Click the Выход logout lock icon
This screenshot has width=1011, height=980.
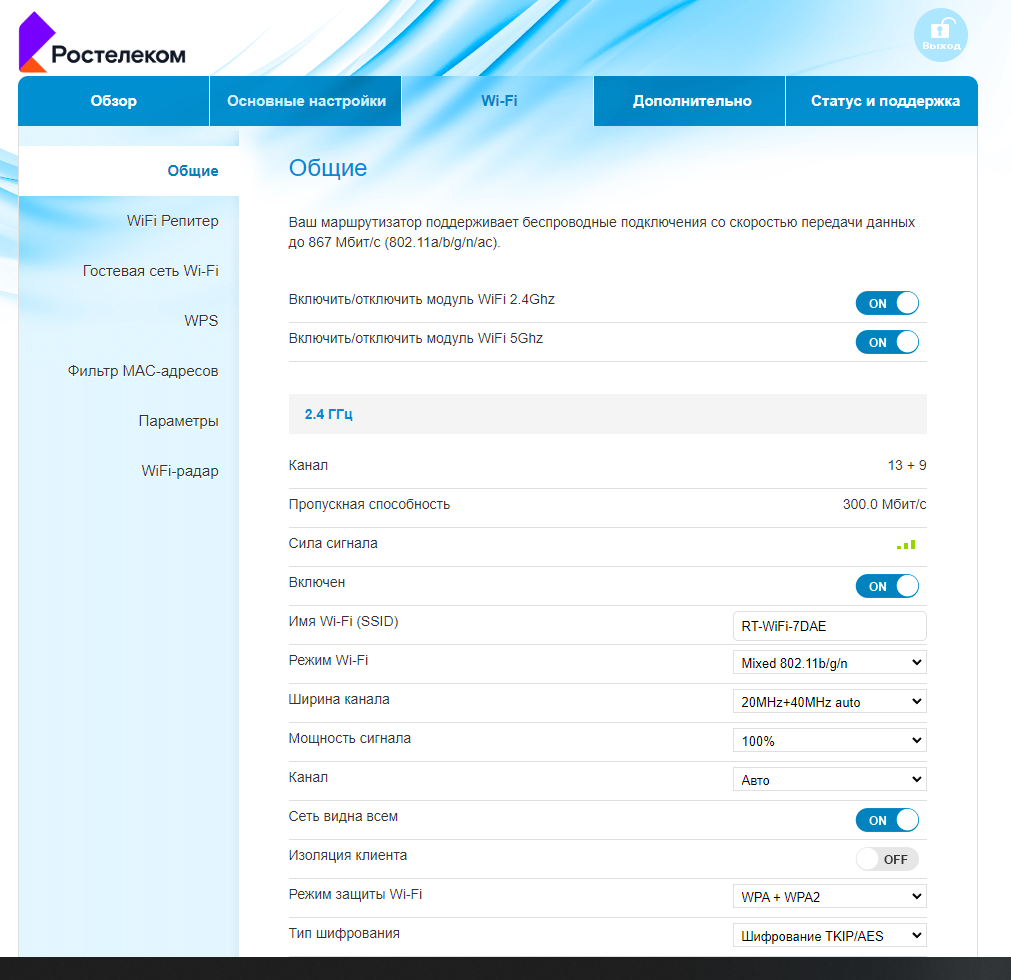click(941, 35)
